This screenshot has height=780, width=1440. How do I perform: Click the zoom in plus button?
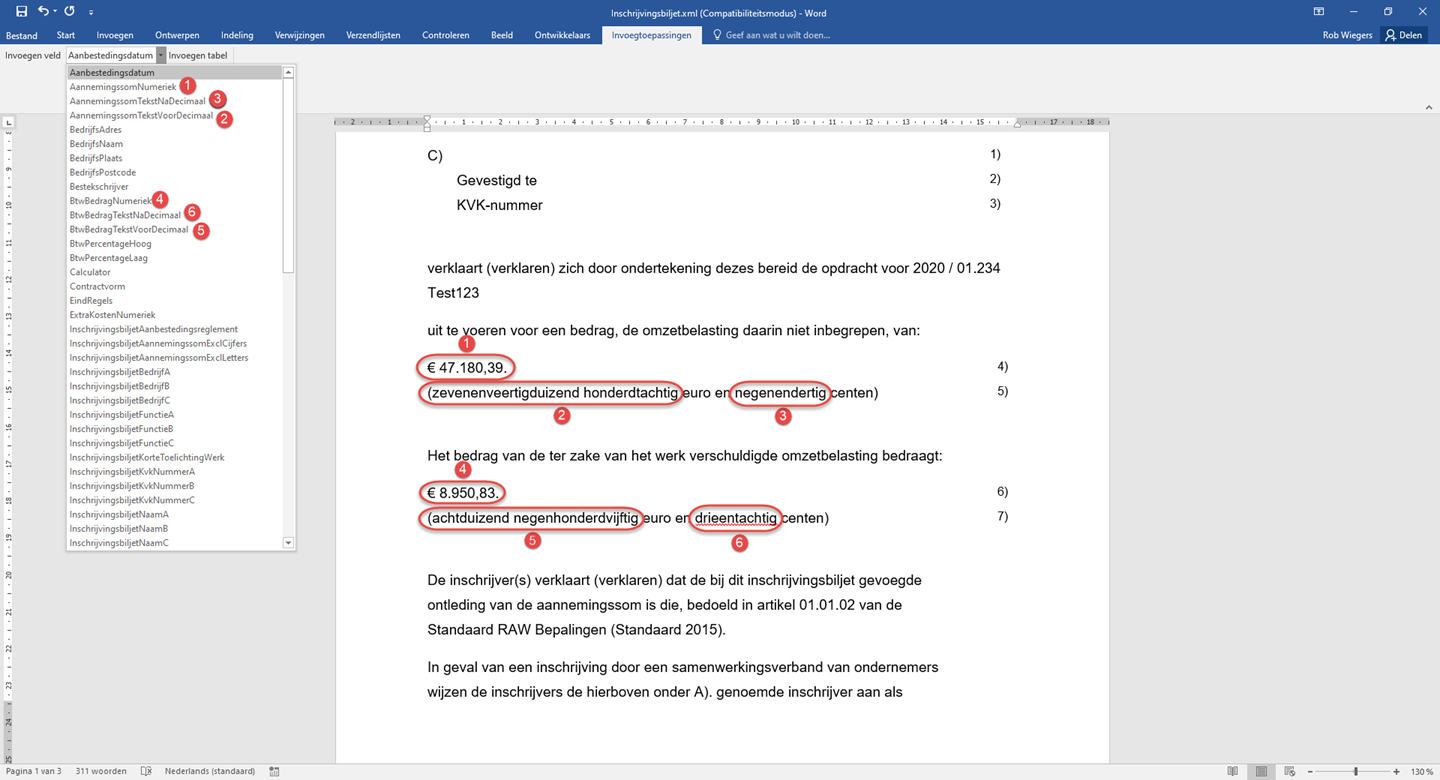[1397, 771]
